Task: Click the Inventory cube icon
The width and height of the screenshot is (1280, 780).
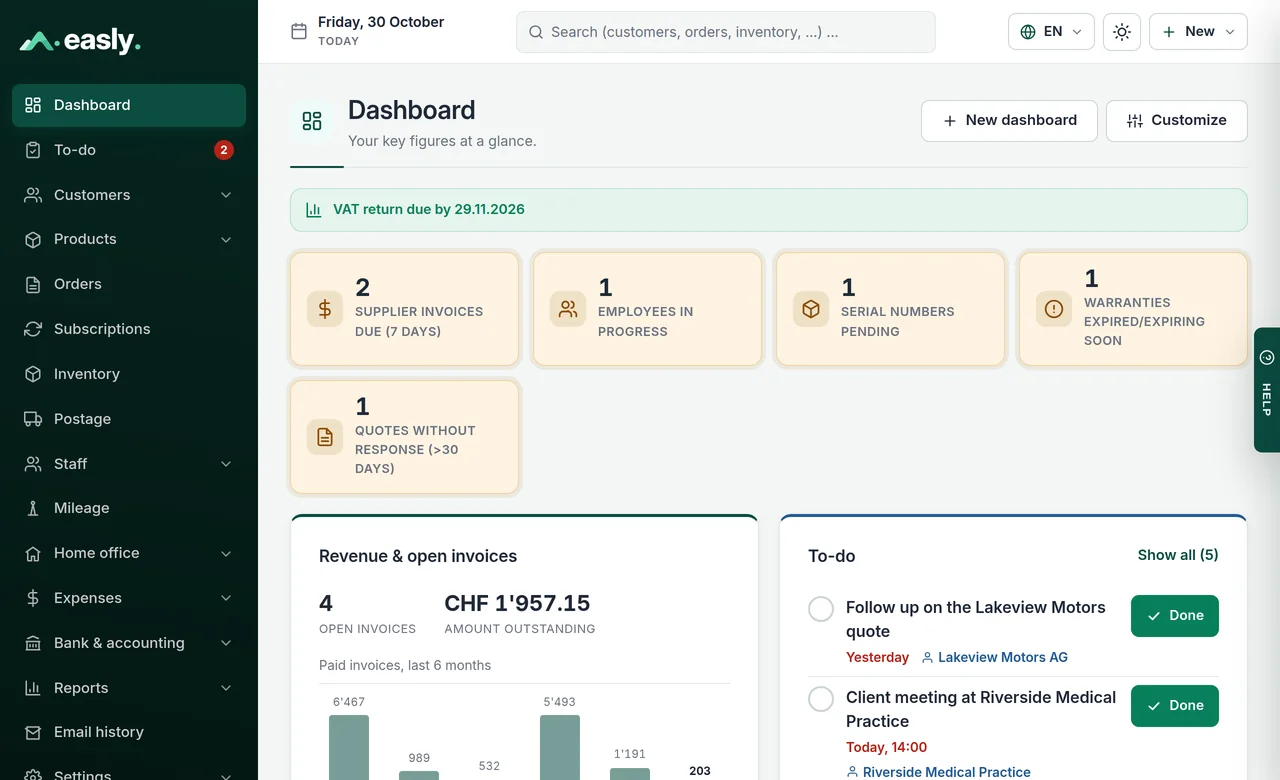Action: tap(33, 374)
